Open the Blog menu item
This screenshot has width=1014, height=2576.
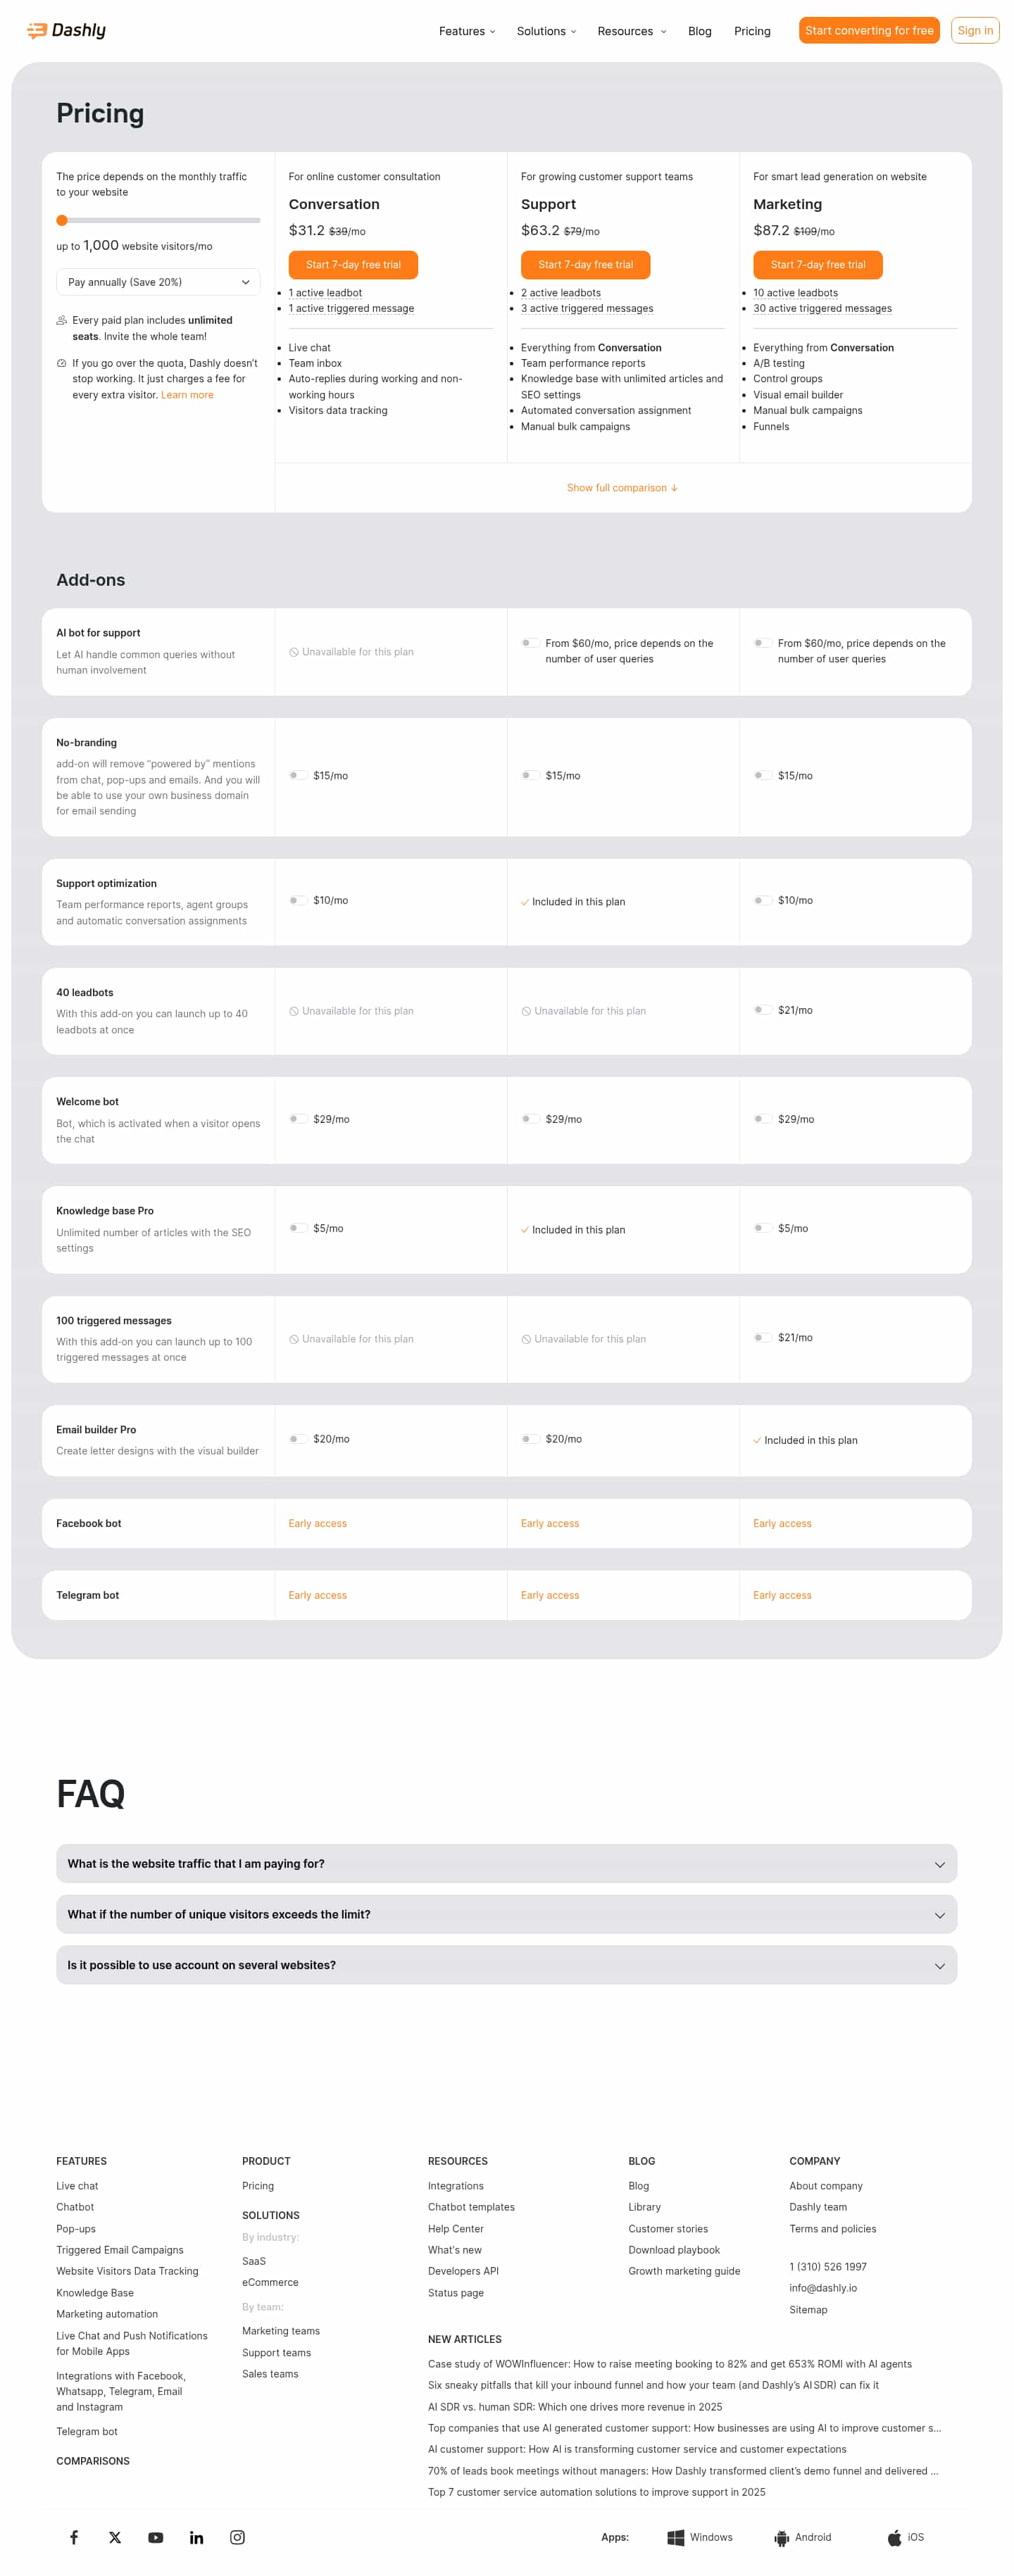699,30
